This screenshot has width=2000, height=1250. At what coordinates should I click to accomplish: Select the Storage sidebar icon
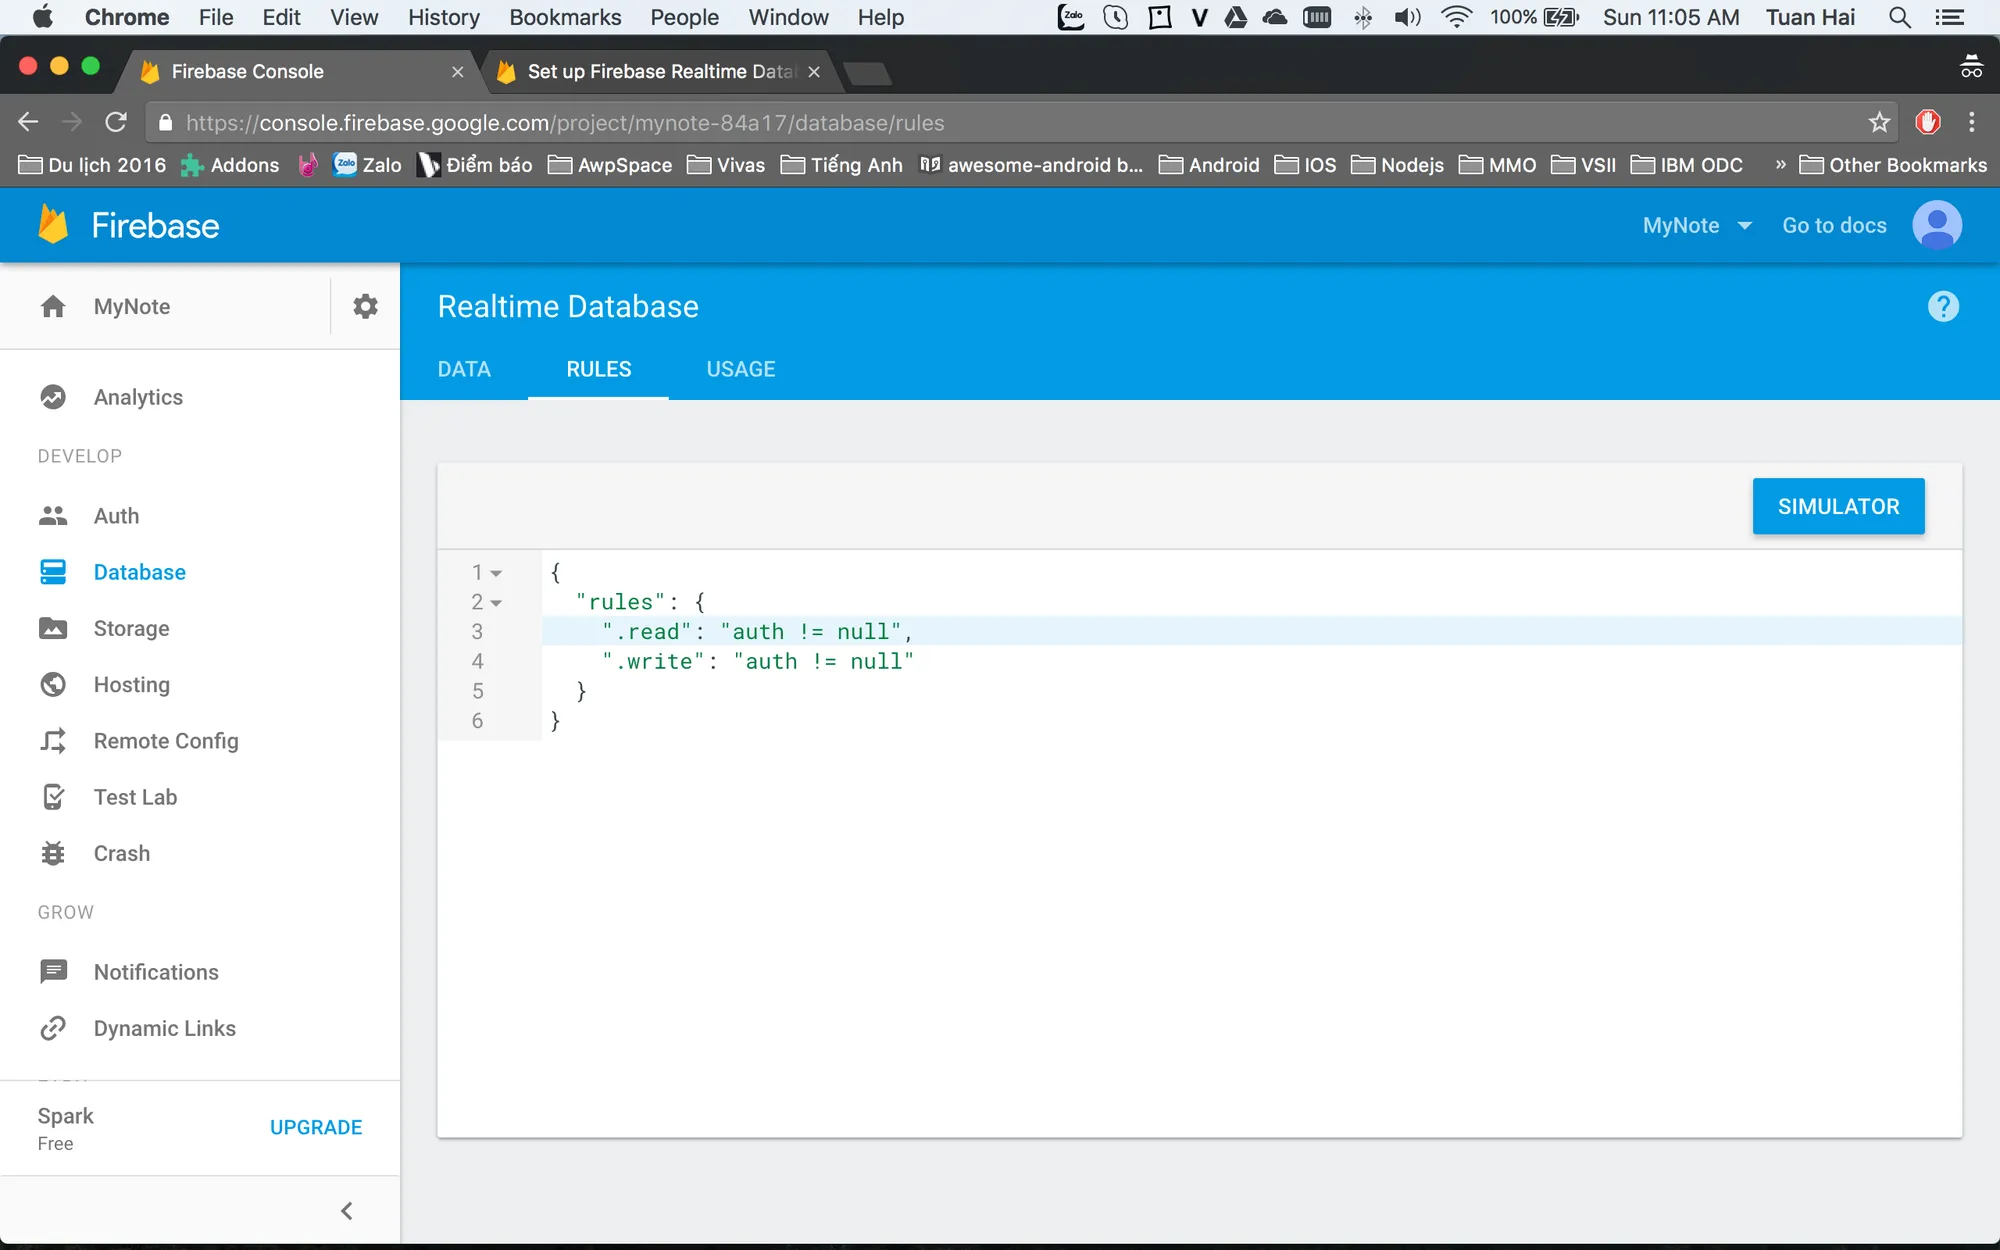(53, 628)
